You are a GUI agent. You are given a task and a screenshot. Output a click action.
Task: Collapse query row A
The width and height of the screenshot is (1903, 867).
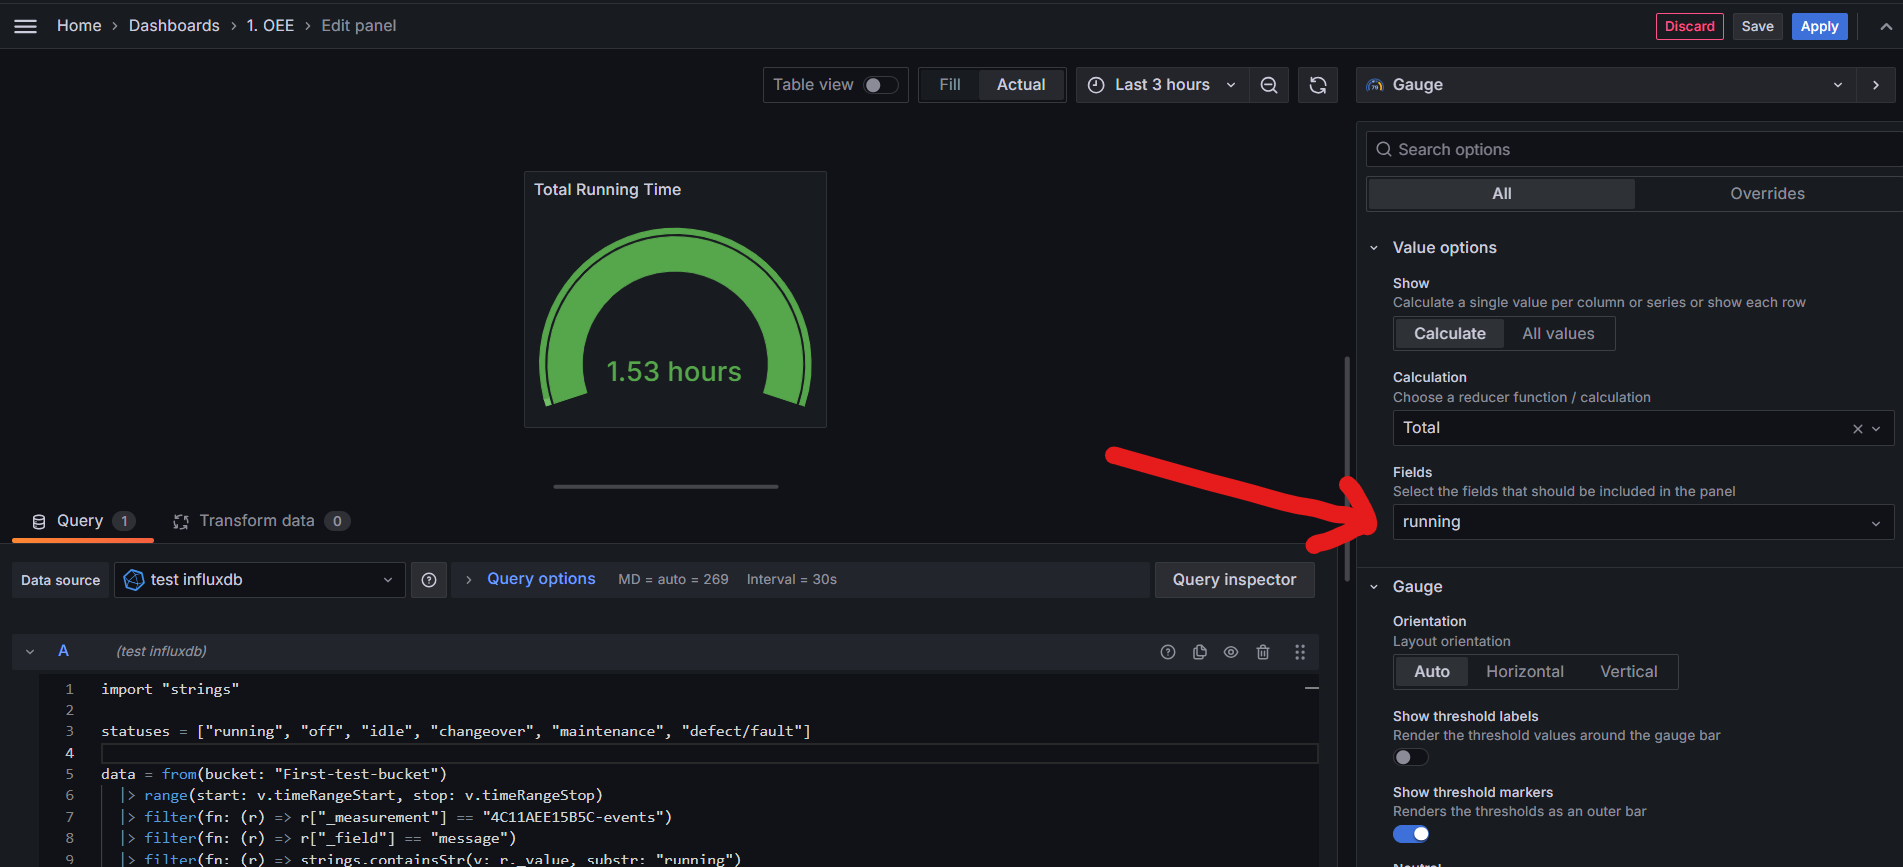[30, 652]
